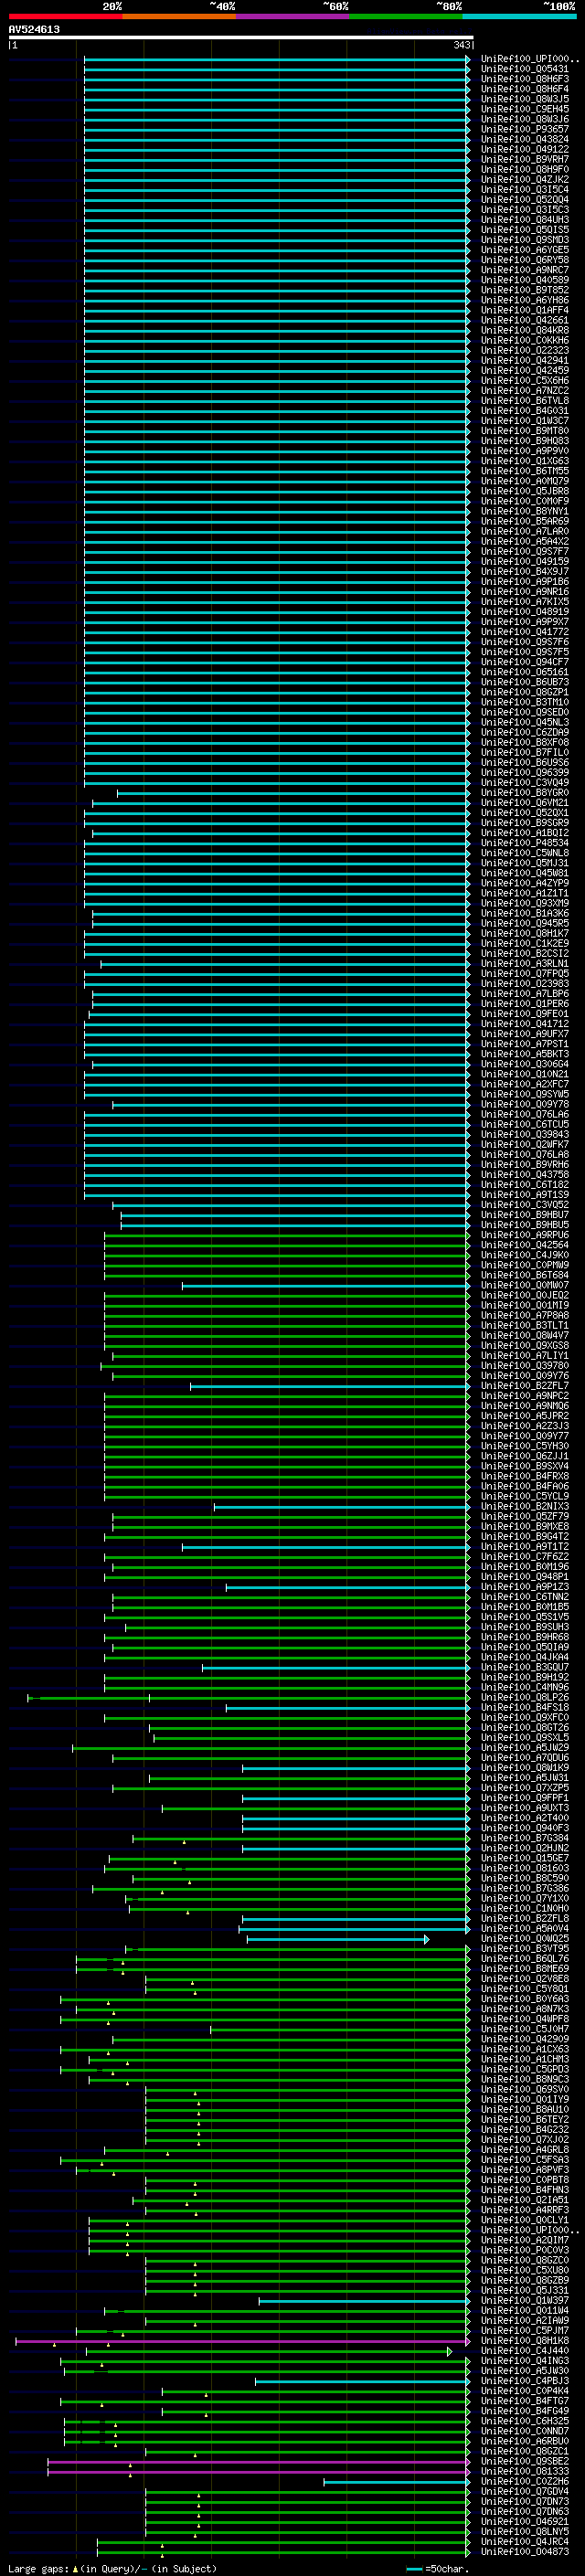Click the purple alignment bar for UniRef100_Q8H1K8

243,2342
